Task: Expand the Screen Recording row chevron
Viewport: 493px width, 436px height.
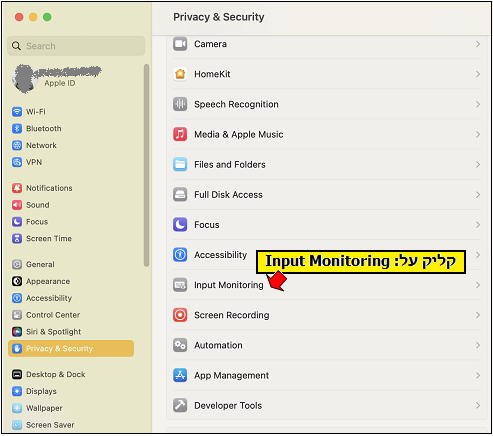Action: pyautogui.click(x=478, y=315)
